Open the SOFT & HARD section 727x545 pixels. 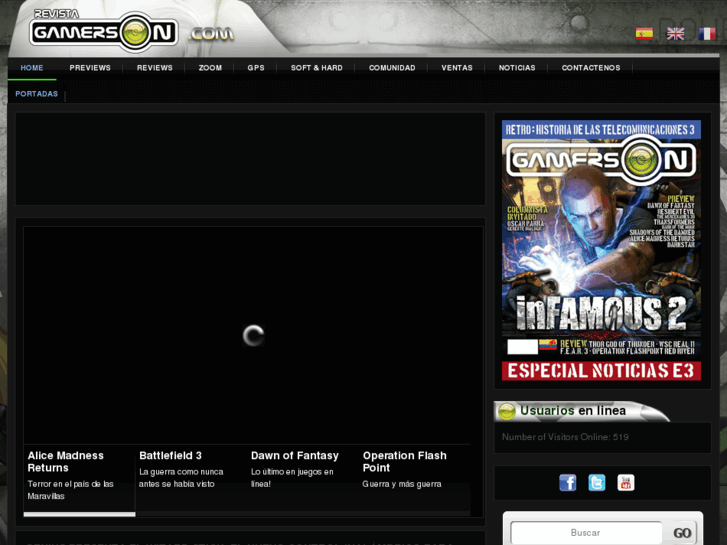[317, 68]
